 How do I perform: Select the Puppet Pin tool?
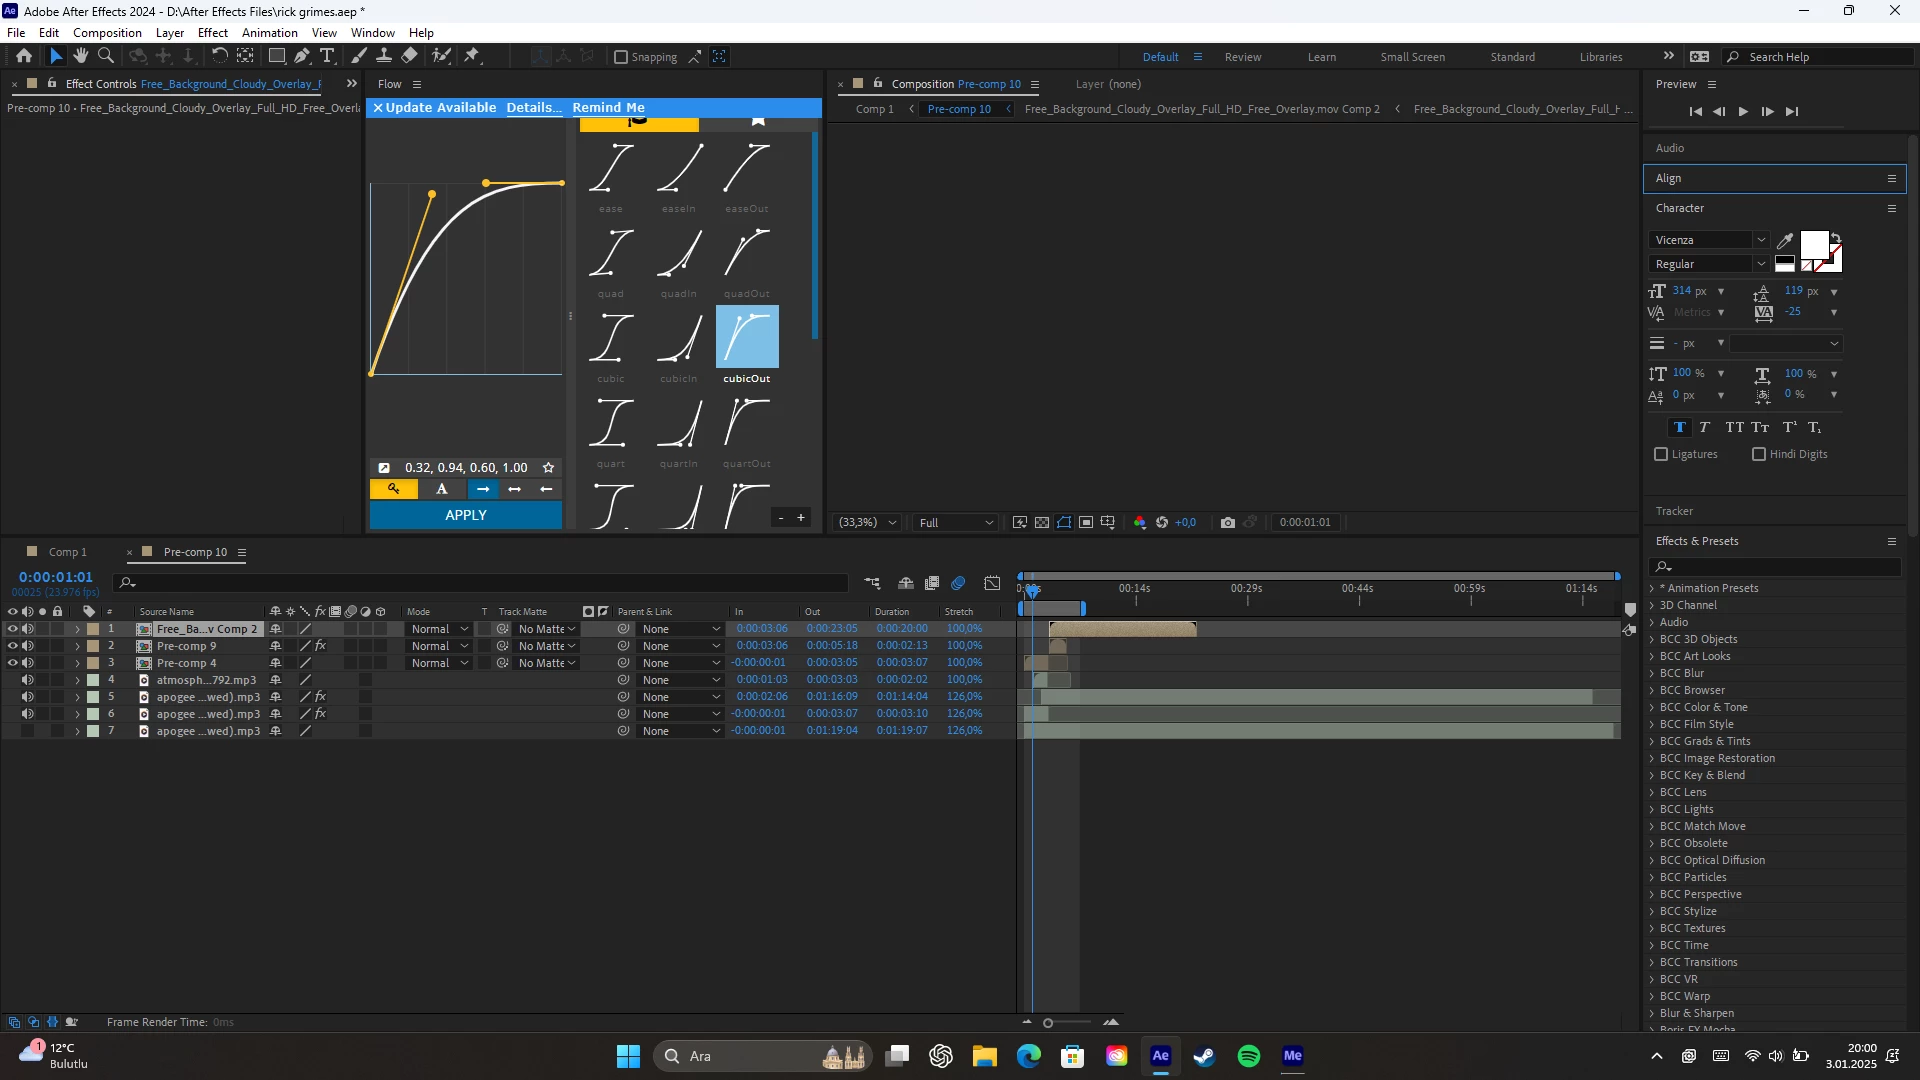point(472,57)
